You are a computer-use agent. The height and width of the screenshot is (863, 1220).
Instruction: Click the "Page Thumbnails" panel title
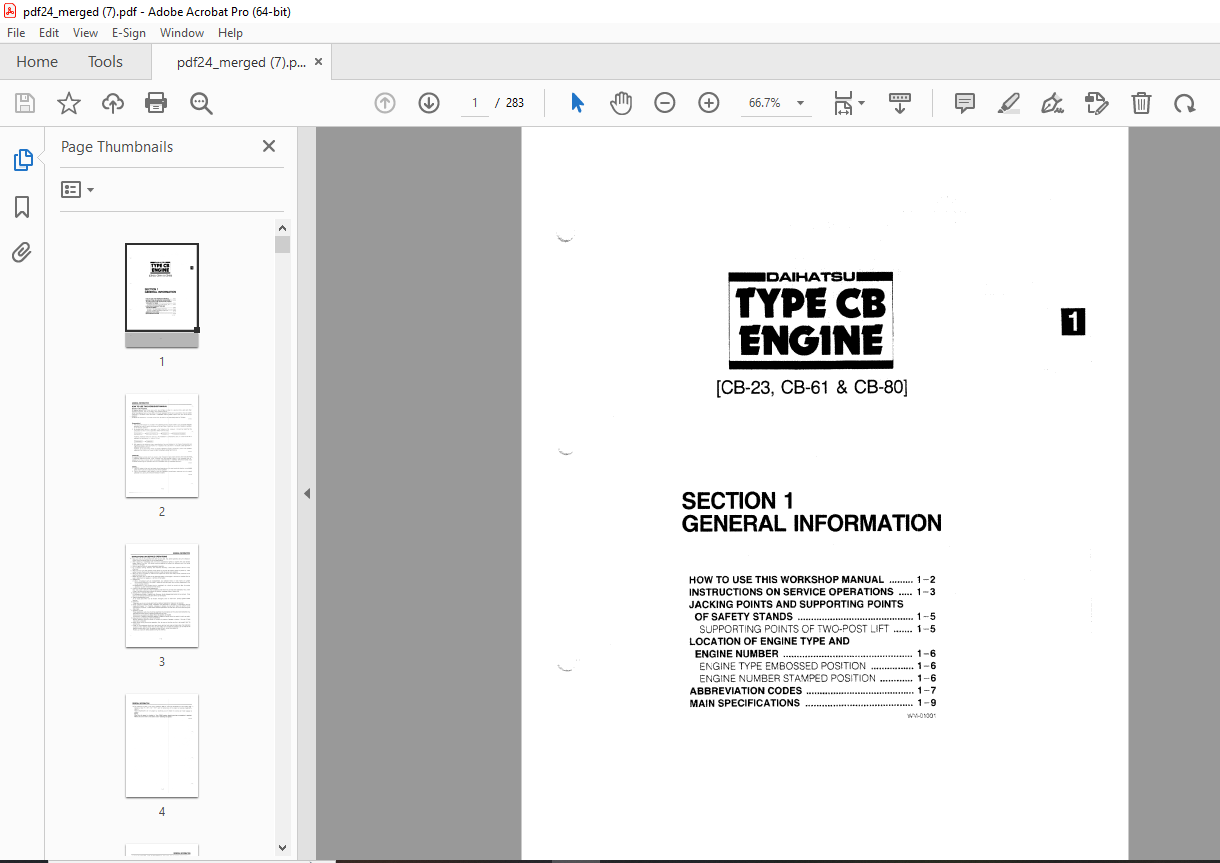117,146
